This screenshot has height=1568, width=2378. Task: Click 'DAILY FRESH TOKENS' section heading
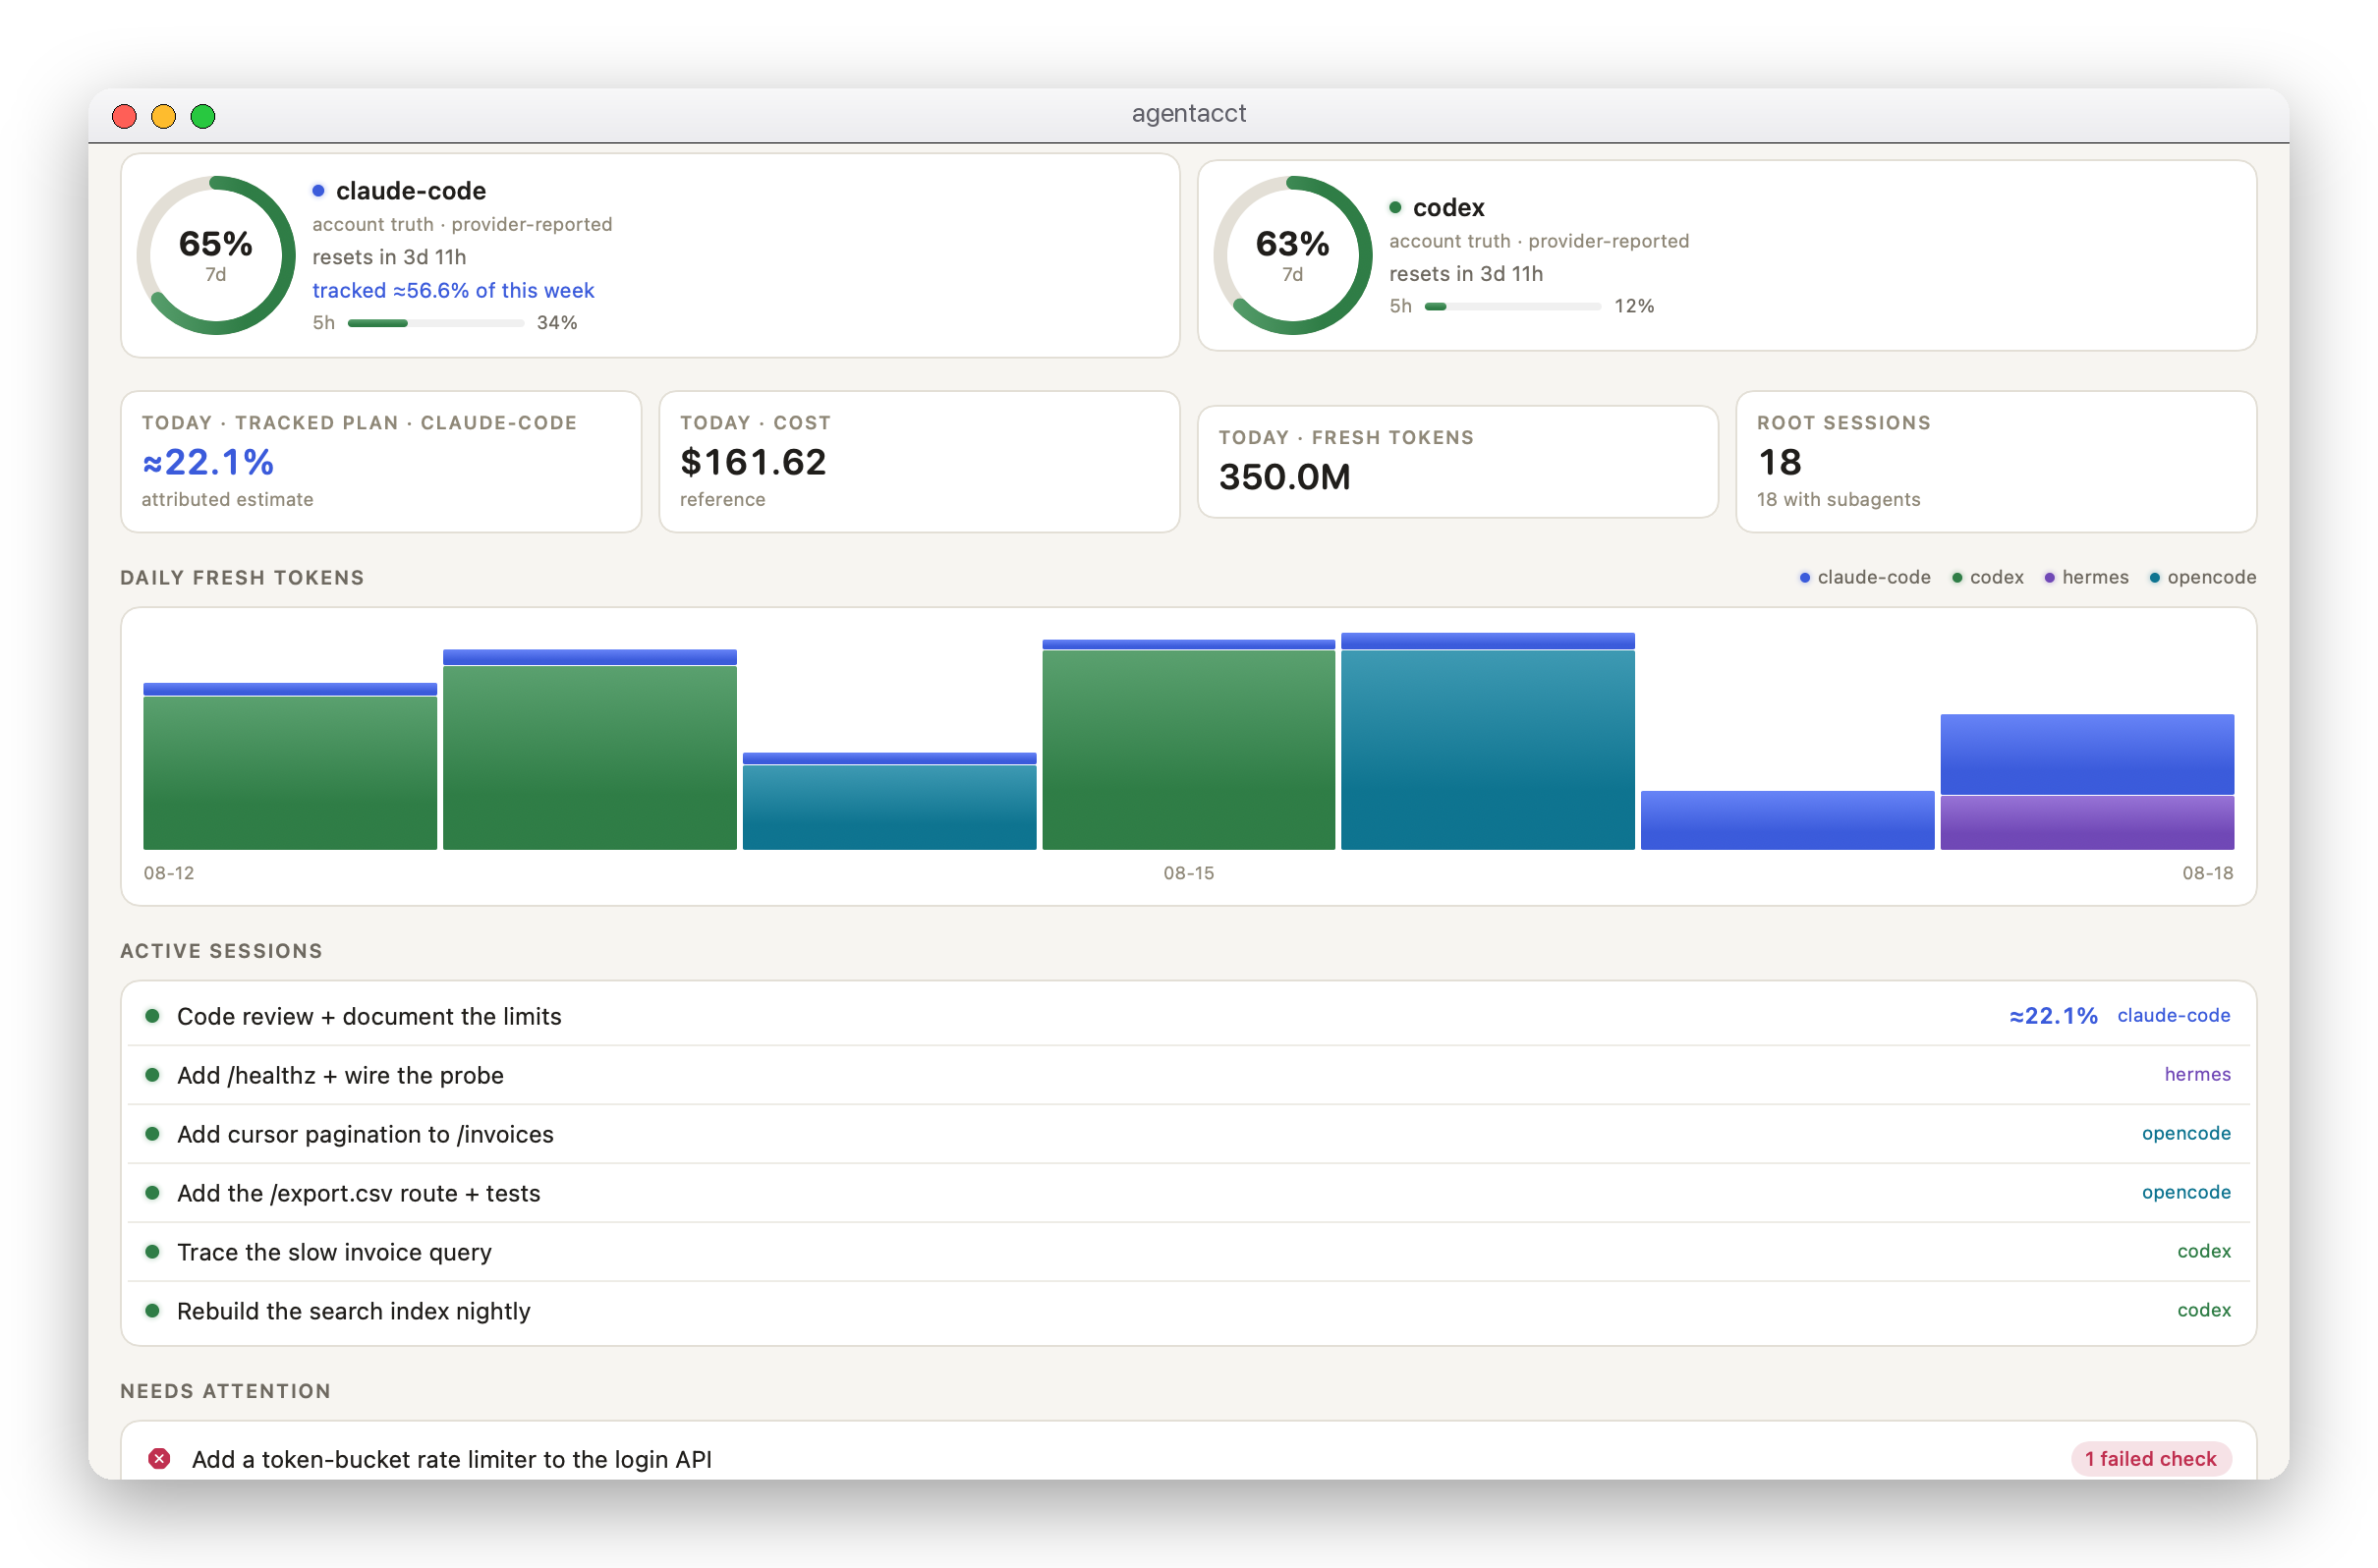click(242, 578)
